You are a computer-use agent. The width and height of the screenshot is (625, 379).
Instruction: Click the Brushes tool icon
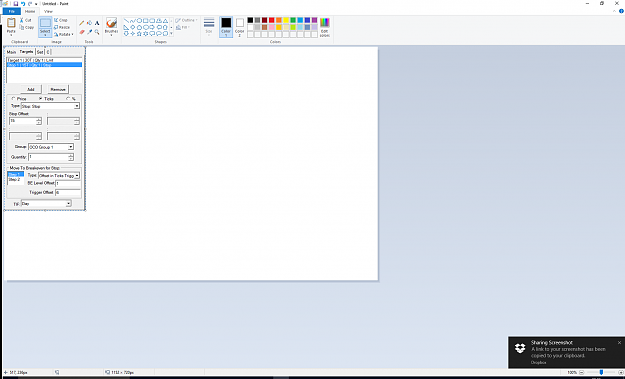pyautogui.click(x=111, y=23)
